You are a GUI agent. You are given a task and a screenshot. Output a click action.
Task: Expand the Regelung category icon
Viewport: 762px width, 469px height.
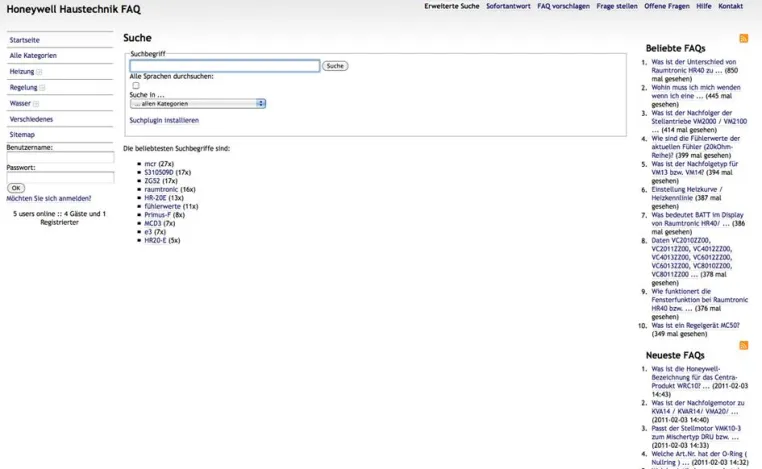(x=42, y=88)
